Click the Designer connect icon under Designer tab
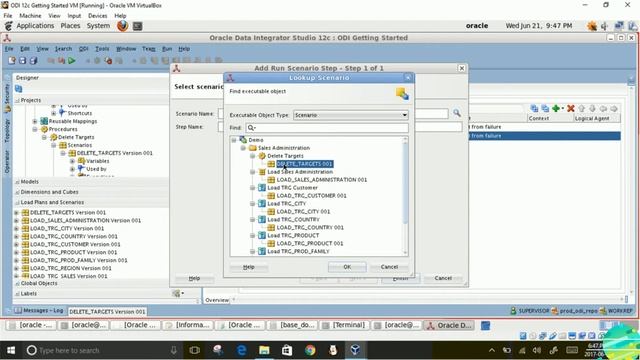Viewport: 640px width, 360px height. point(19,89)
